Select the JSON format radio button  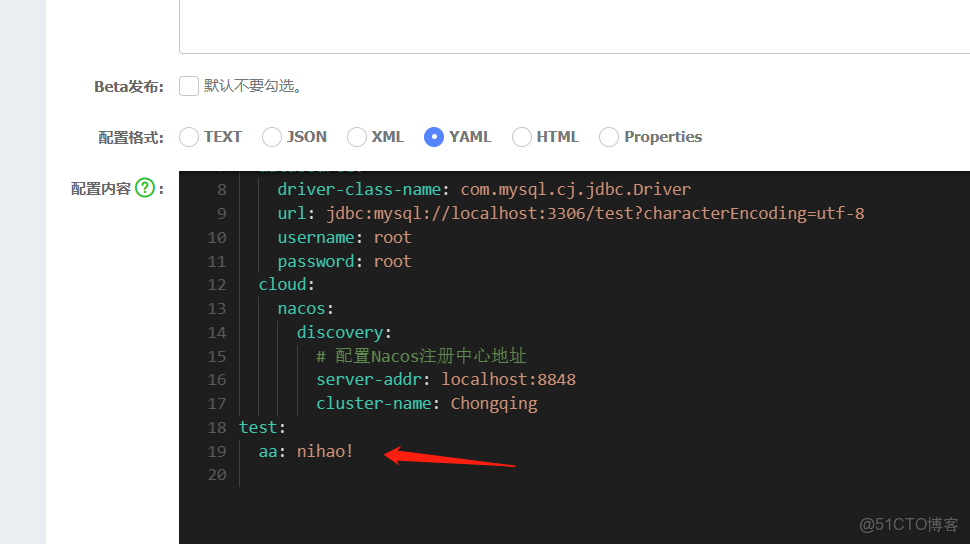pyautogui.click(x=272, y=137)
